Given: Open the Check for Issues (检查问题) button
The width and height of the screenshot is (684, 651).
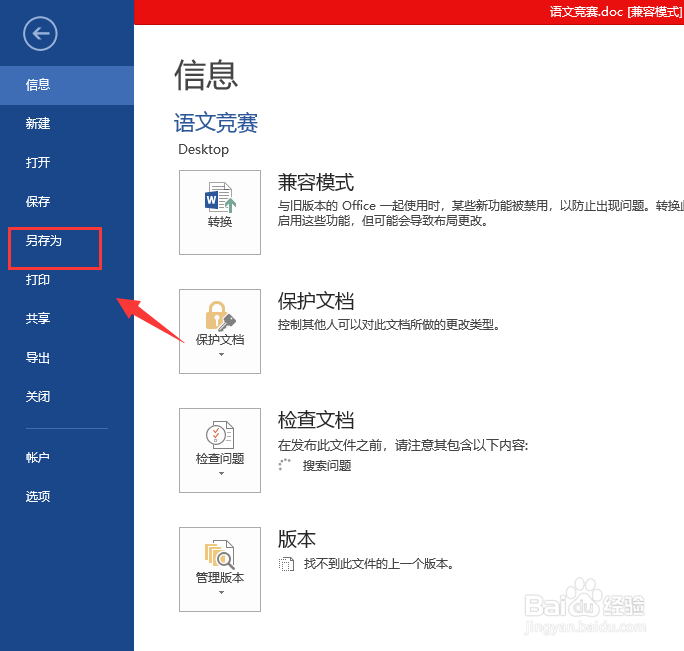Looking at the screenshot, I should [x=220, y=450].
